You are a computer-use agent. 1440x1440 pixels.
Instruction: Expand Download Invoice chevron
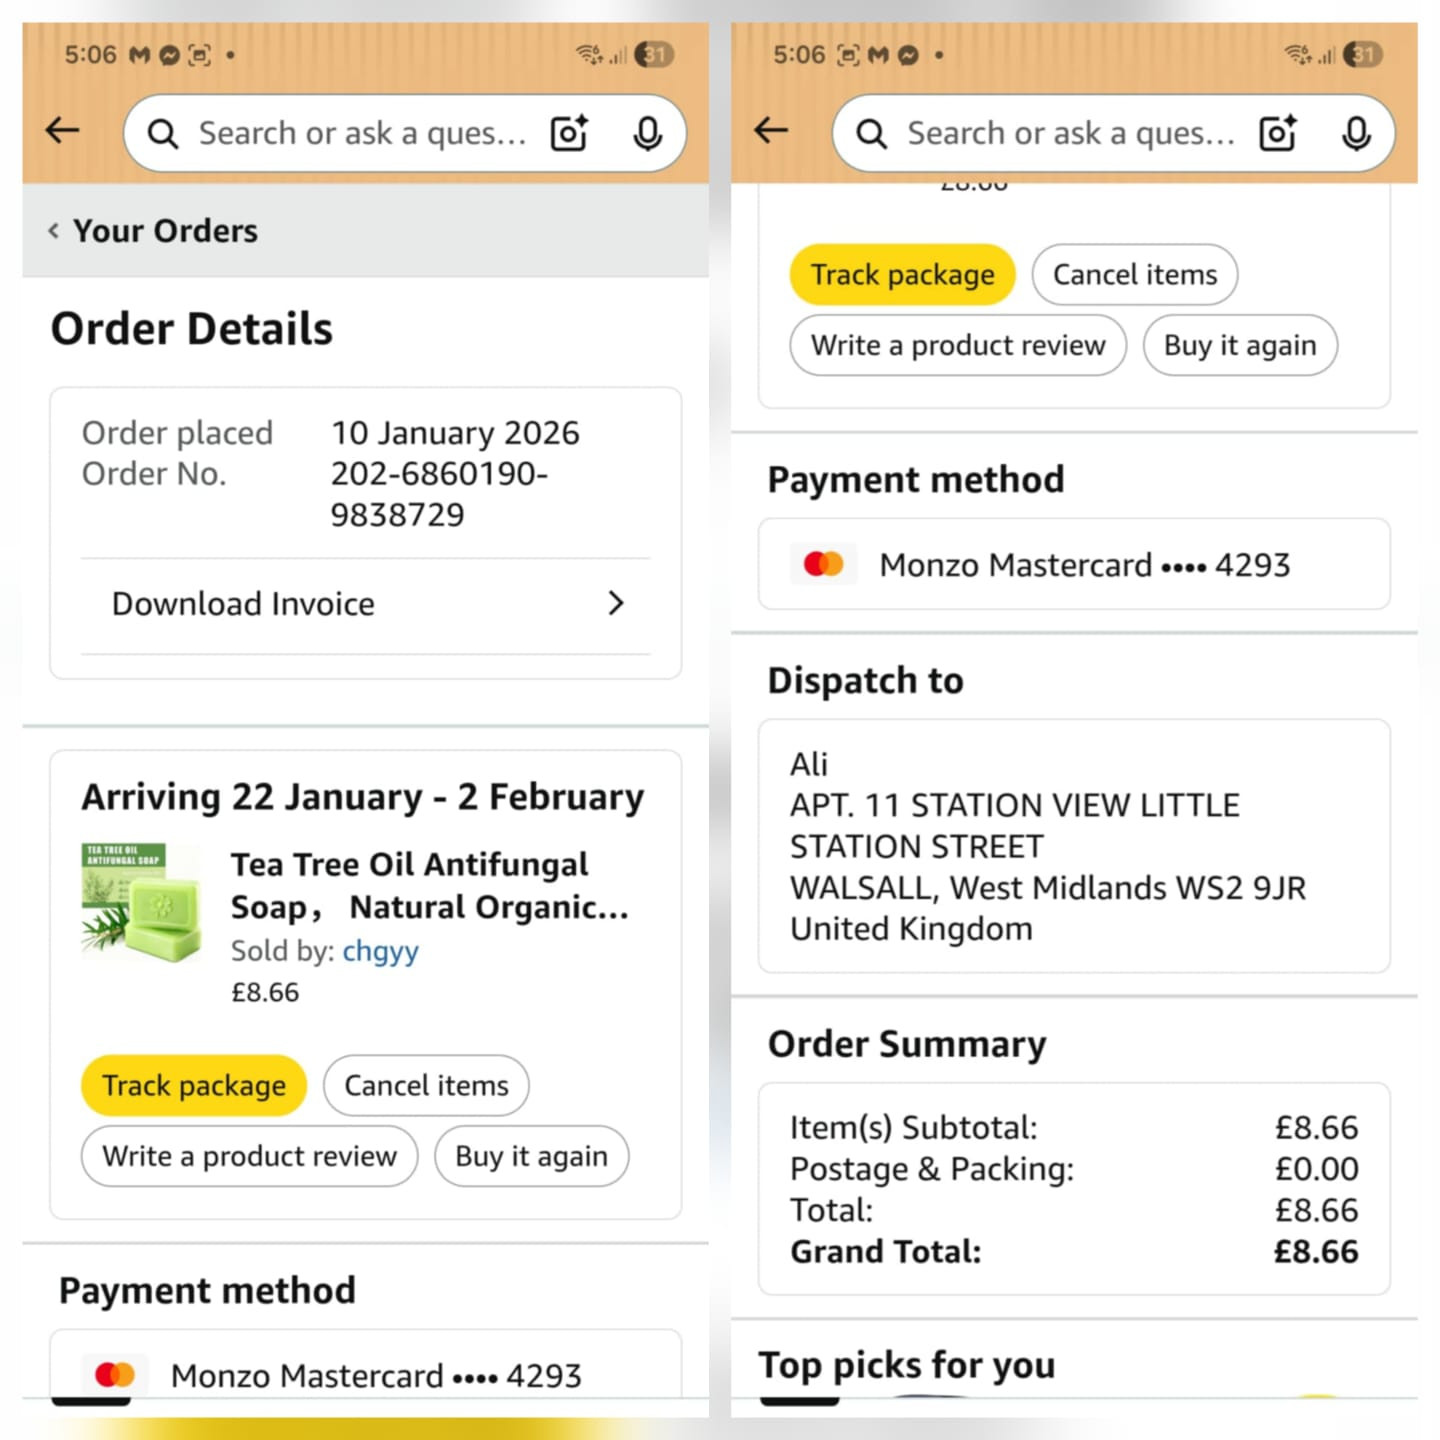(616, 603)
